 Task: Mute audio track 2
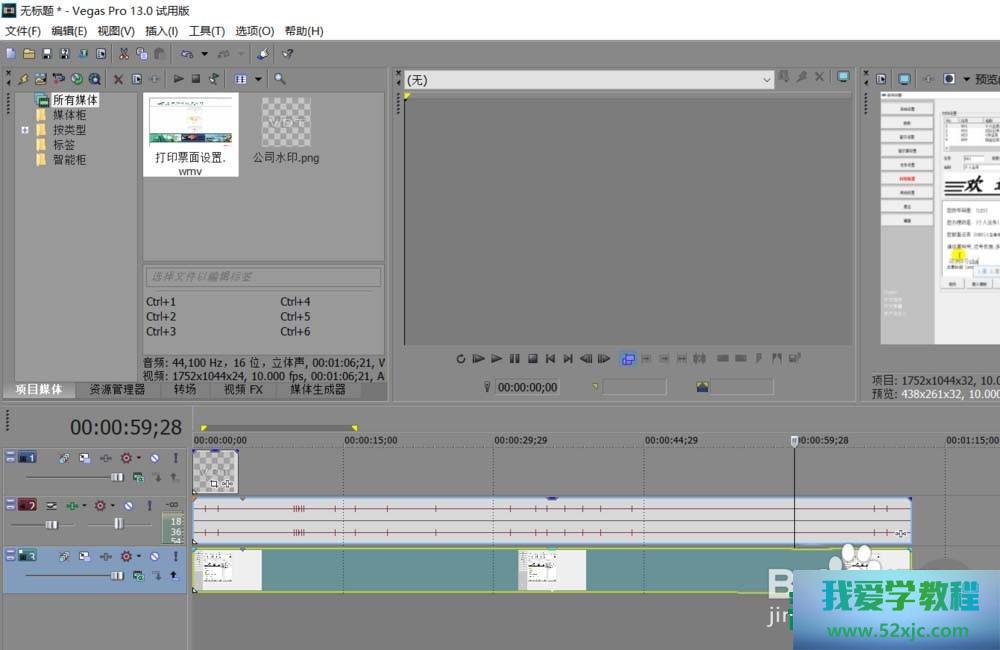(129, 506)
